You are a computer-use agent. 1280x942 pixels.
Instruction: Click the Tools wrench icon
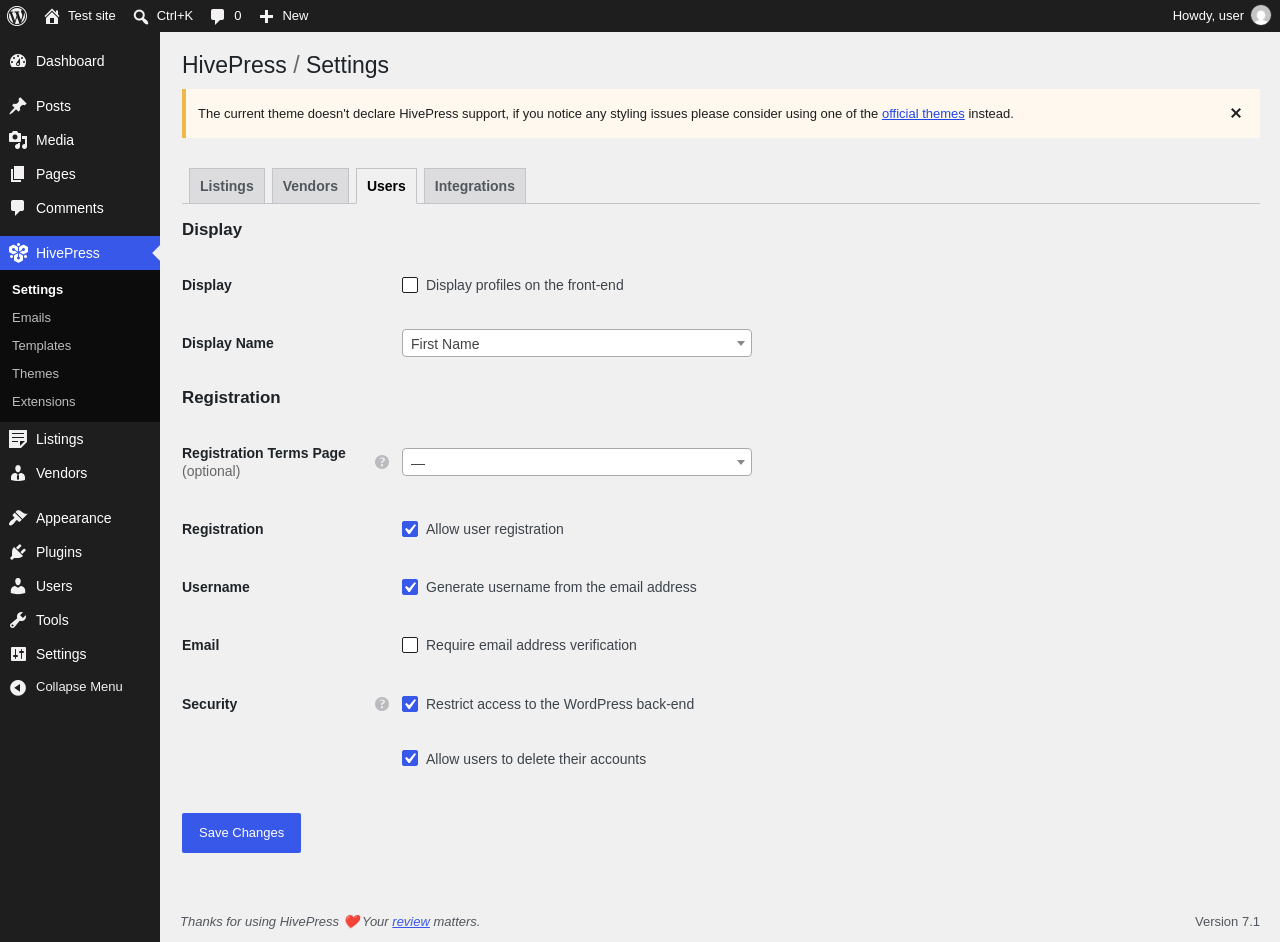tap(18, 620)
